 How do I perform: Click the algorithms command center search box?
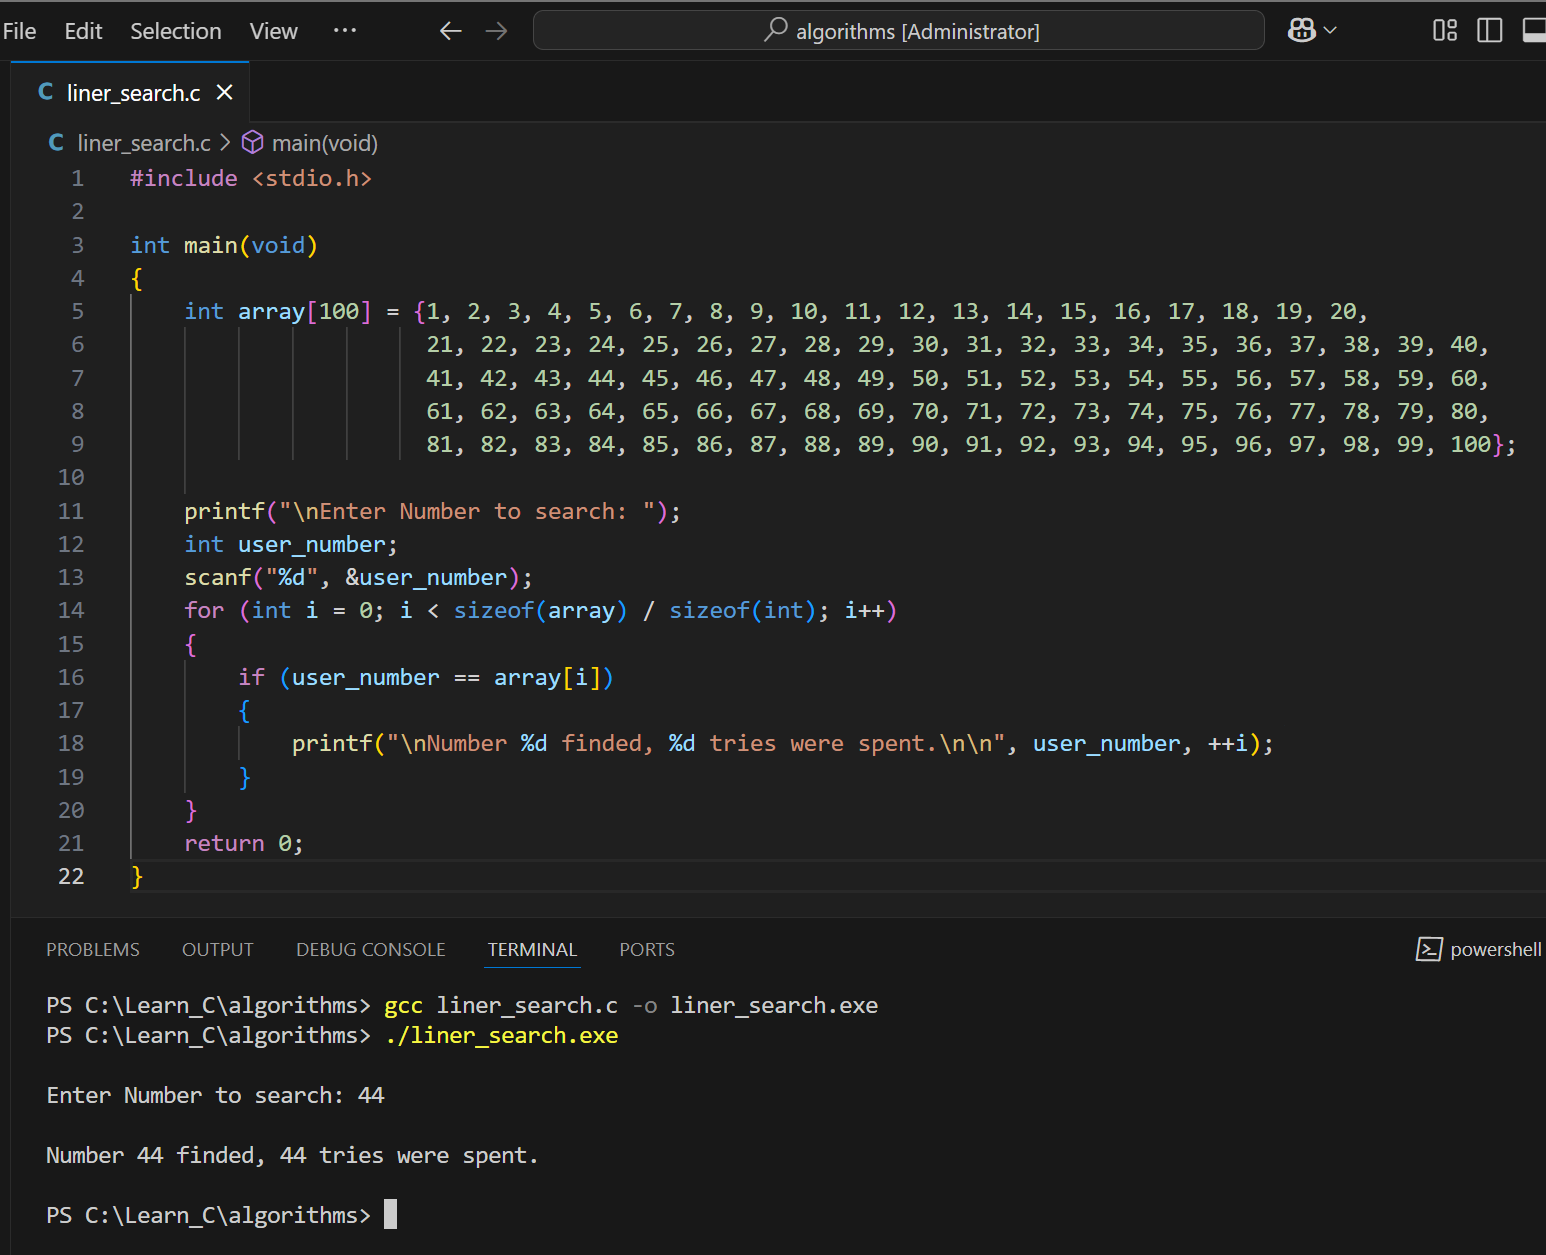tap(898, 31)
